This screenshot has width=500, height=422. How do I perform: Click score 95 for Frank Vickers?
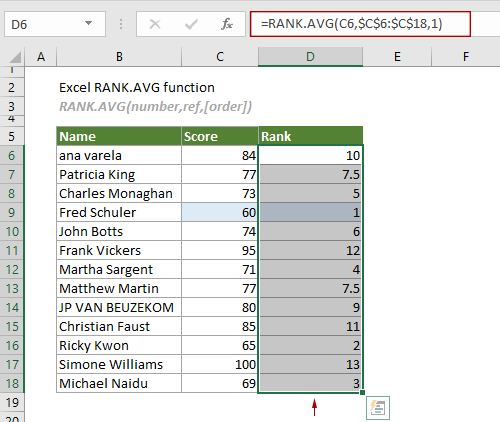pyautogui.click(x=220, y=250)
